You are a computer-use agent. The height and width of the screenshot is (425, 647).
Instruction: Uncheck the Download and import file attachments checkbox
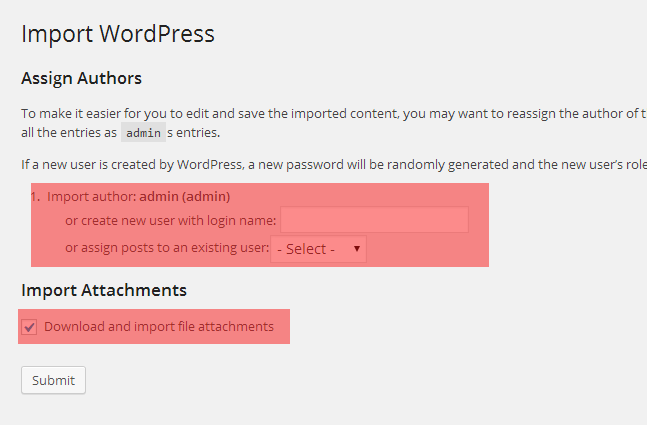29,327
